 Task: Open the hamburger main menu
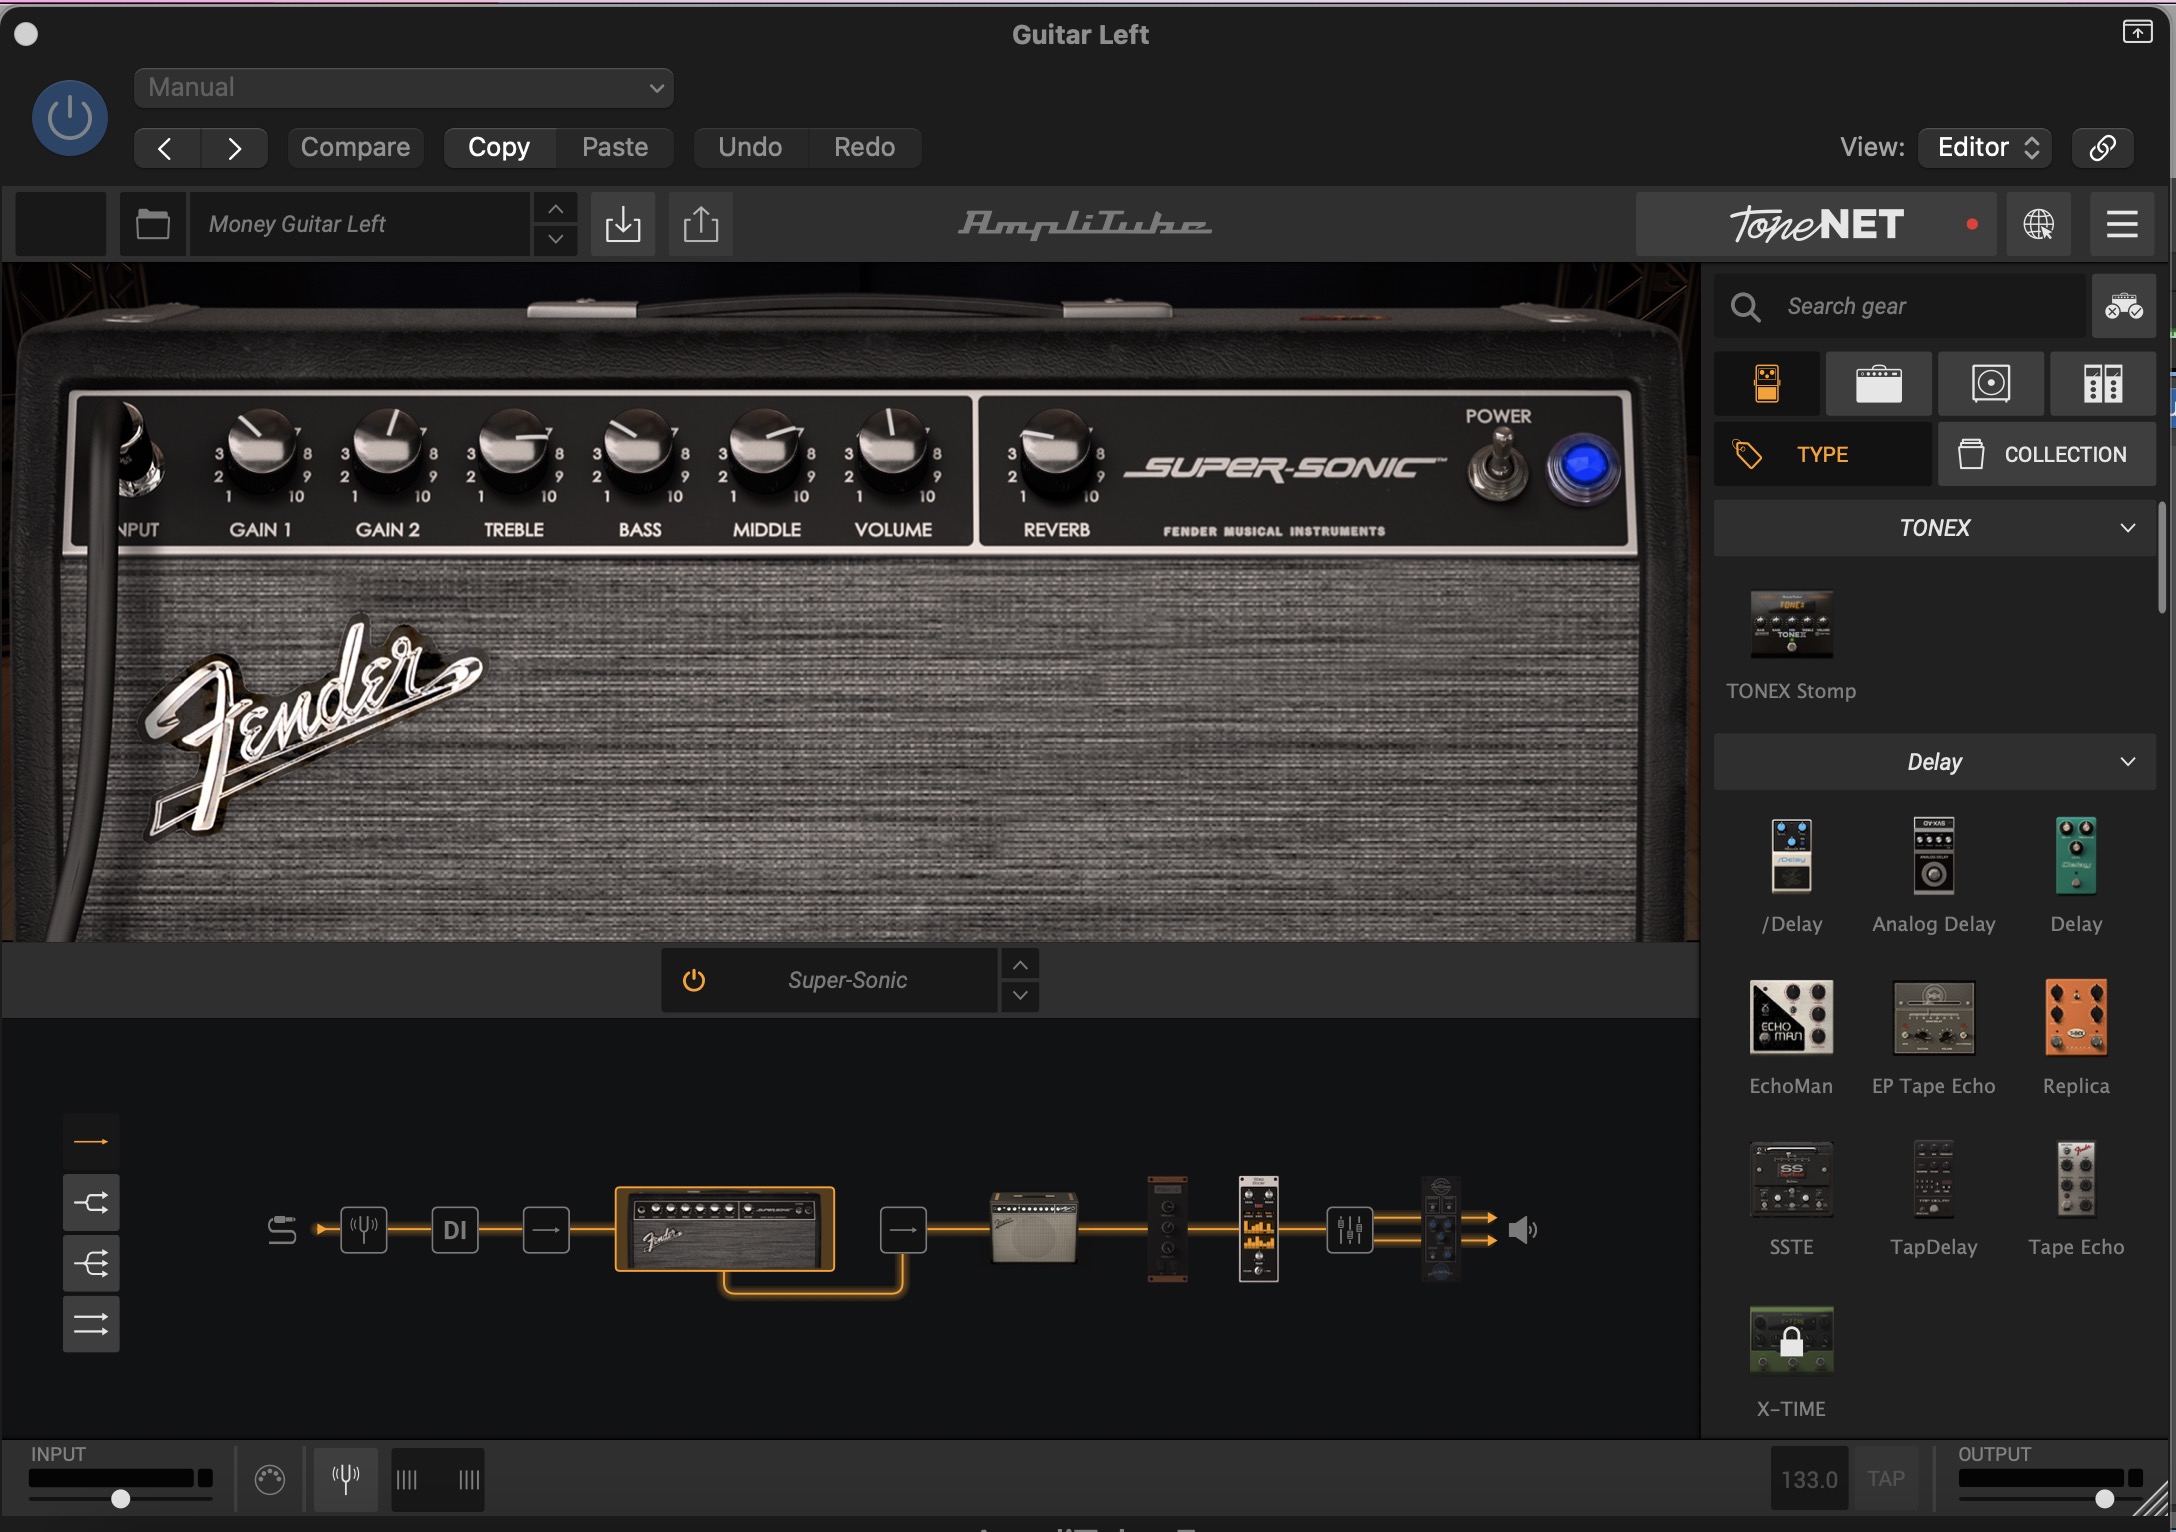pos(2122,224)
